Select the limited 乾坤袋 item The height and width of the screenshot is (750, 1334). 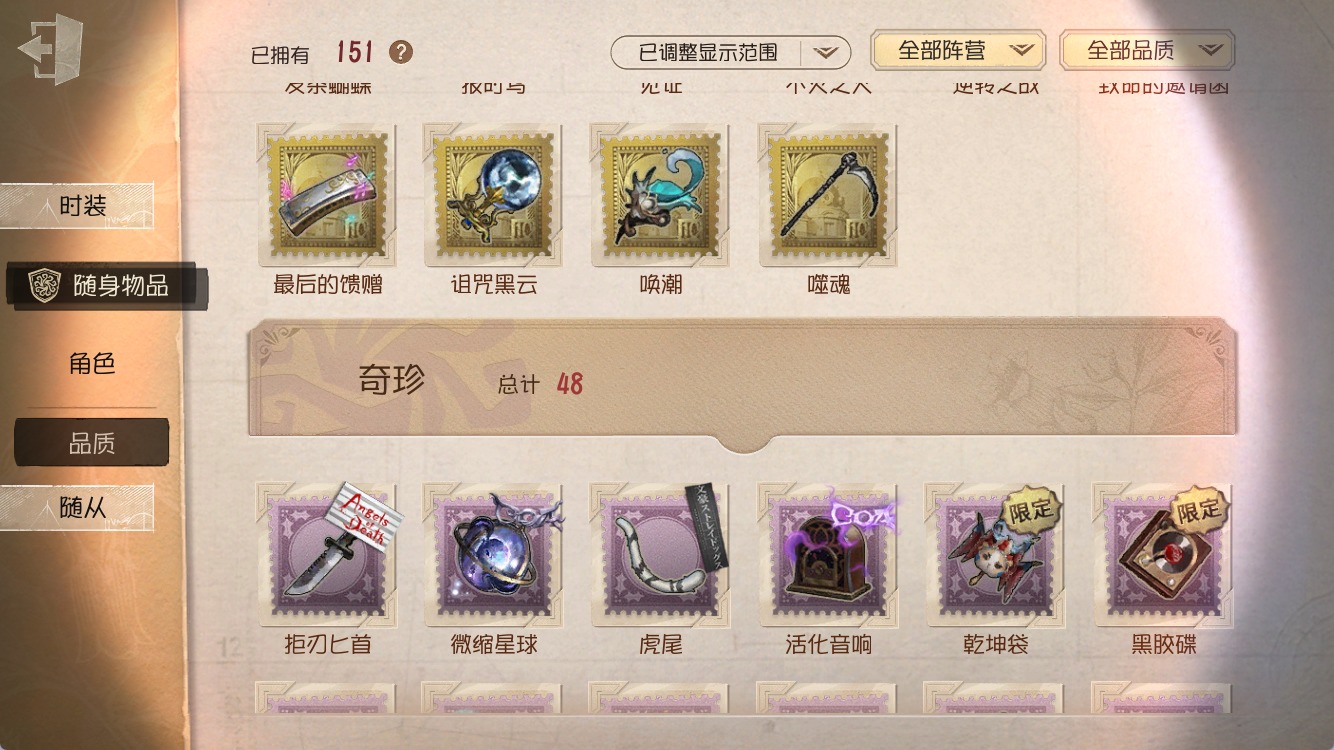click(995, 555)
